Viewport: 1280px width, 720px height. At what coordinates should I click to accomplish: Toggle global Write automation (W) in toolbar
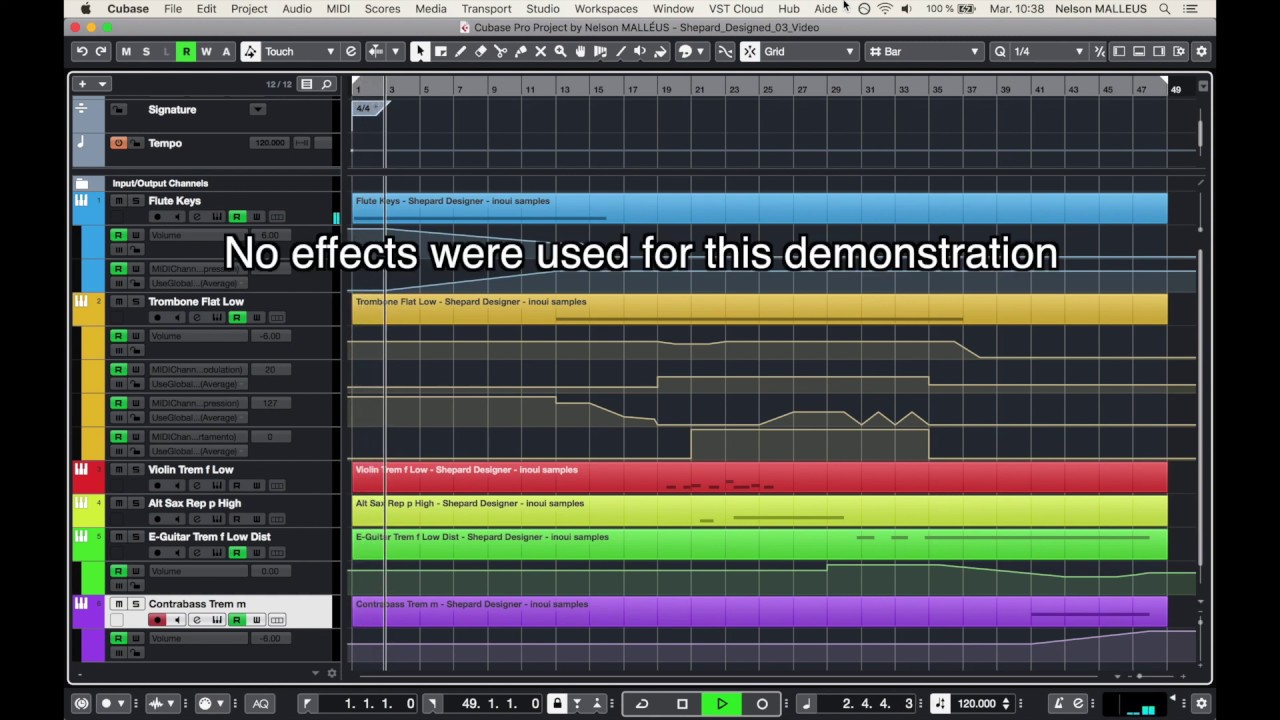point(206,52)
